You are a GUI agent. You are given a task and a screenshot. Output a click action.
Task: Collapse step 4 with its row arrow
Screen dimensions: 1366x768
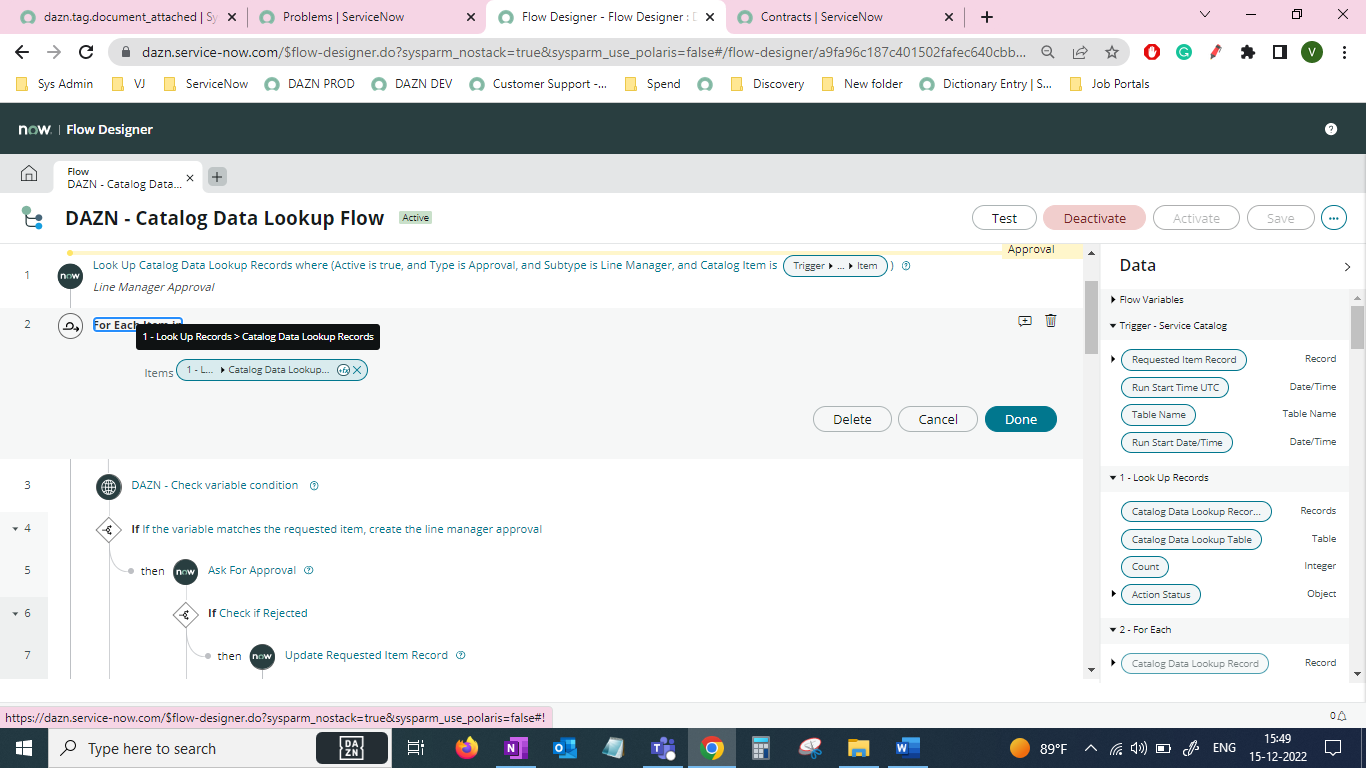[15, 528]
